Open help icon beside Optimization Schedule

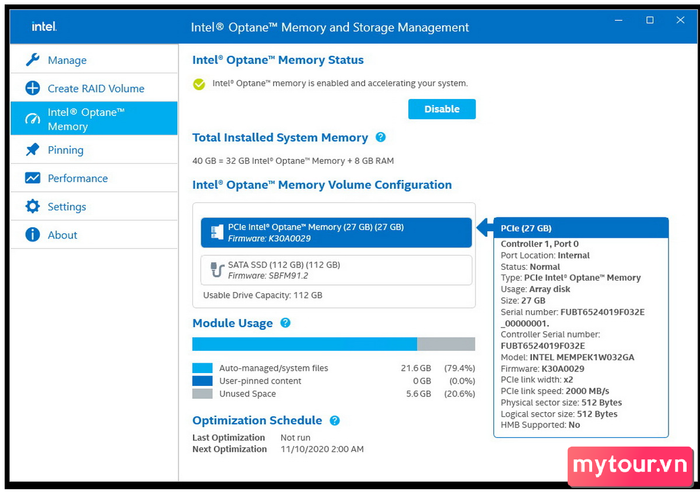coord(335,421)
